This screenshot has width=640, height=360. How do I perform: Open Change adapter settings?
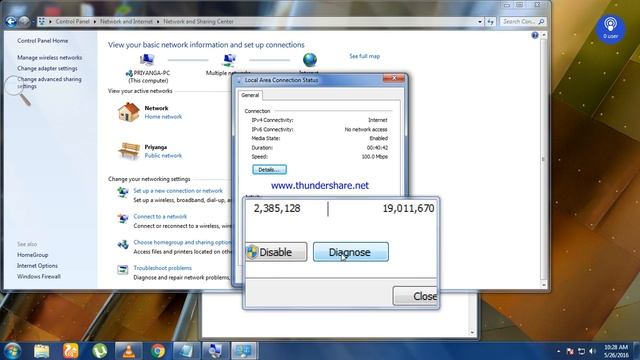(47, 69)
